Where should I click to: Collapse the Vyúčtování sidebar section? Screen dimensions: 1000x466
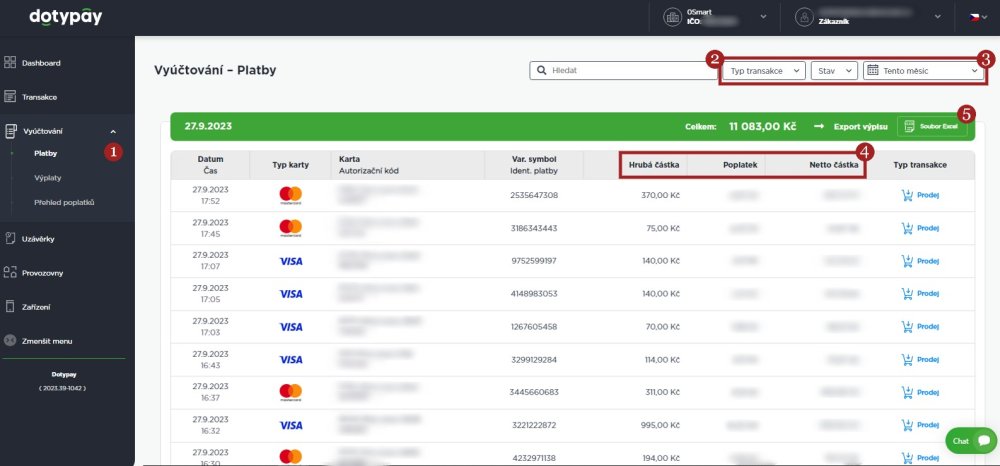click(113, 131)
